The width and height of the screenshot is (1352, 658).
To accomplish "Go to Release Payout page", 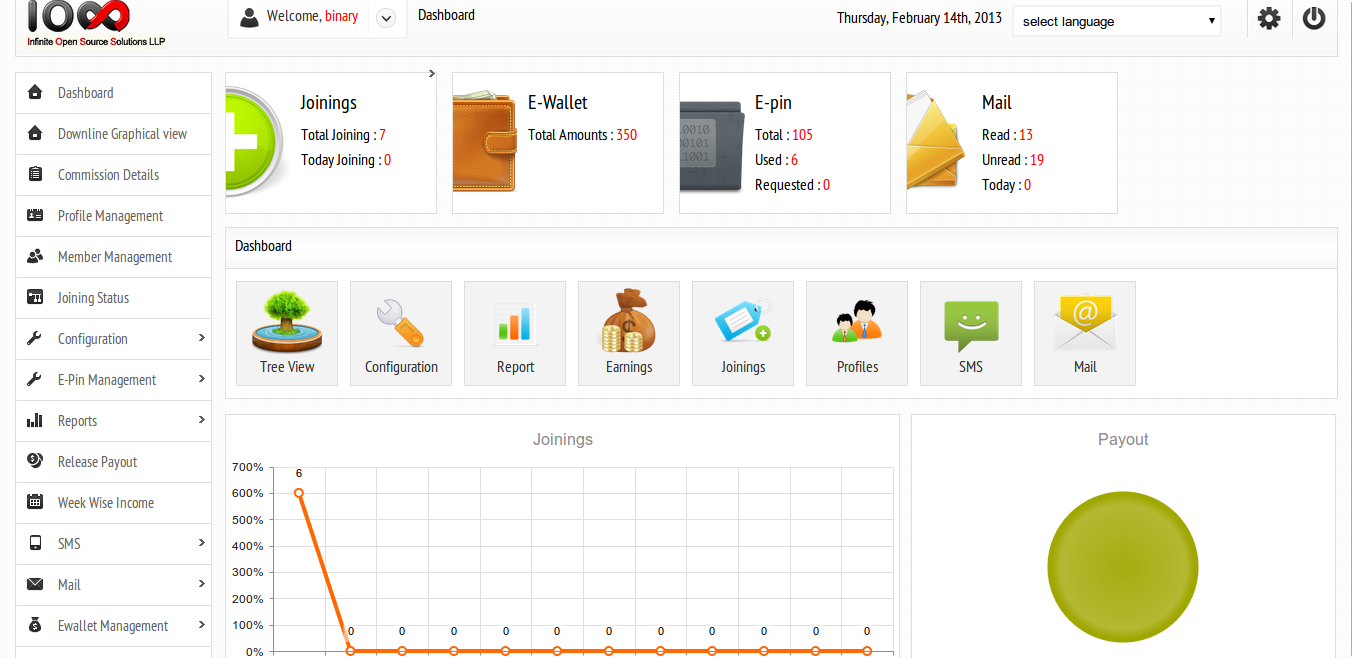I will 114,461.
